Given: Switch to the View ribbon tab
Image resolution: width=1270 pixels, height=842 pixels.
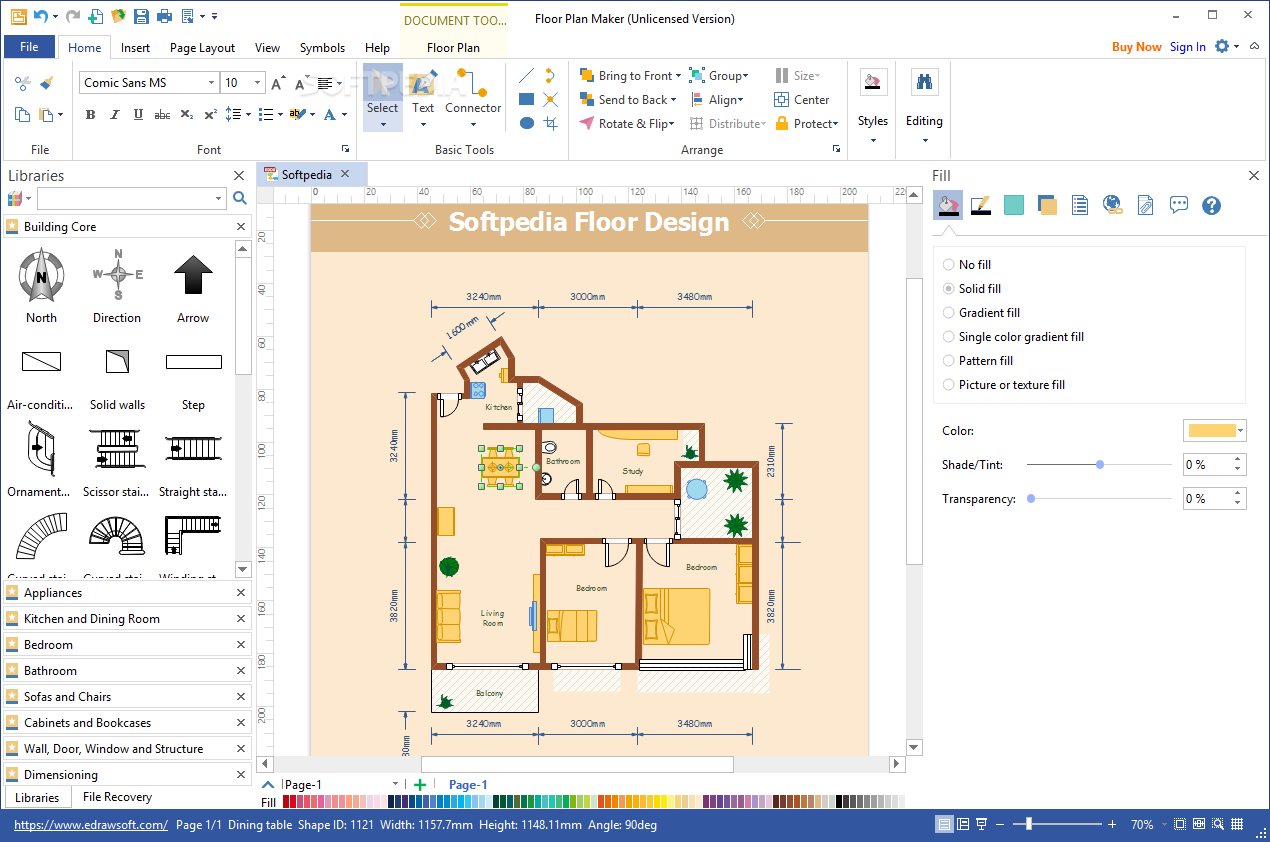Looking at the screenshot, I should (268, 47).
